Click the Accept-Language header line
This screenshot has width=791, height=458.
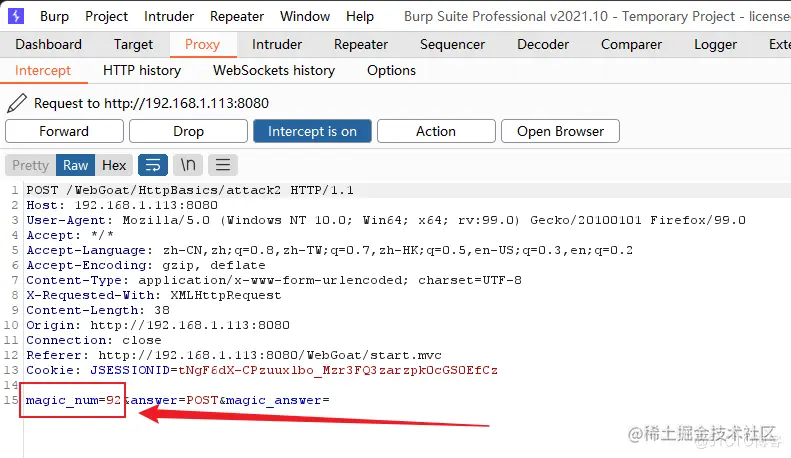[x=329, y=250]
